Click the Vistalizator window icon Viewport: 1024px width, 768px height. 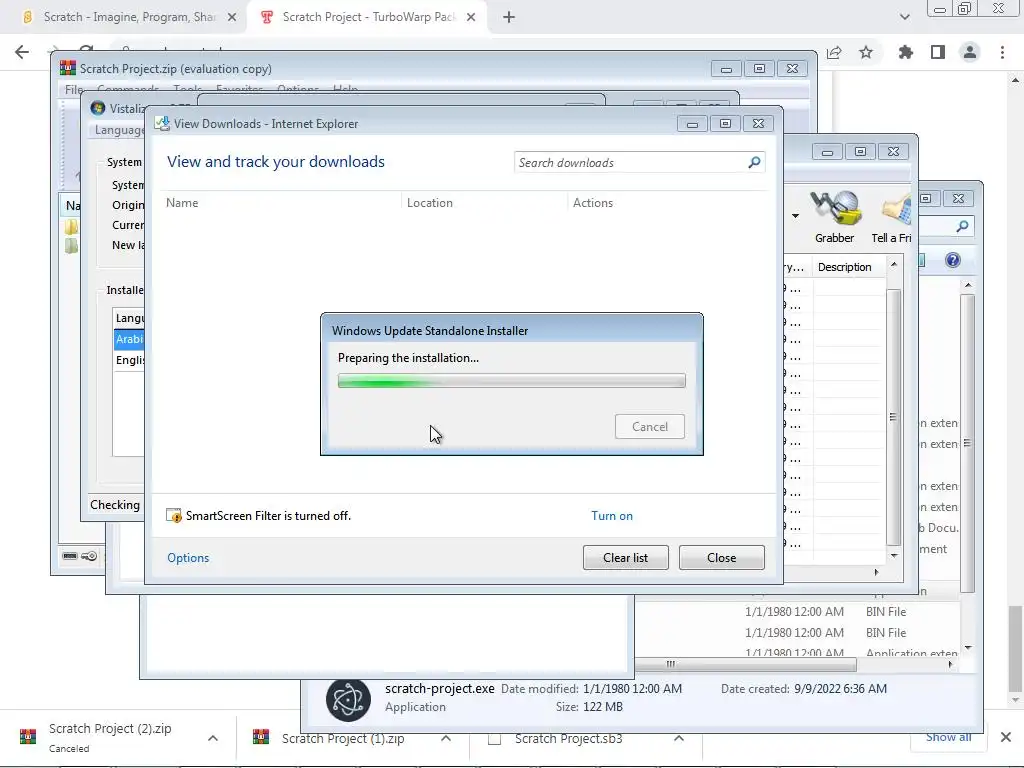pyautogui.click(x=98, y=108)
